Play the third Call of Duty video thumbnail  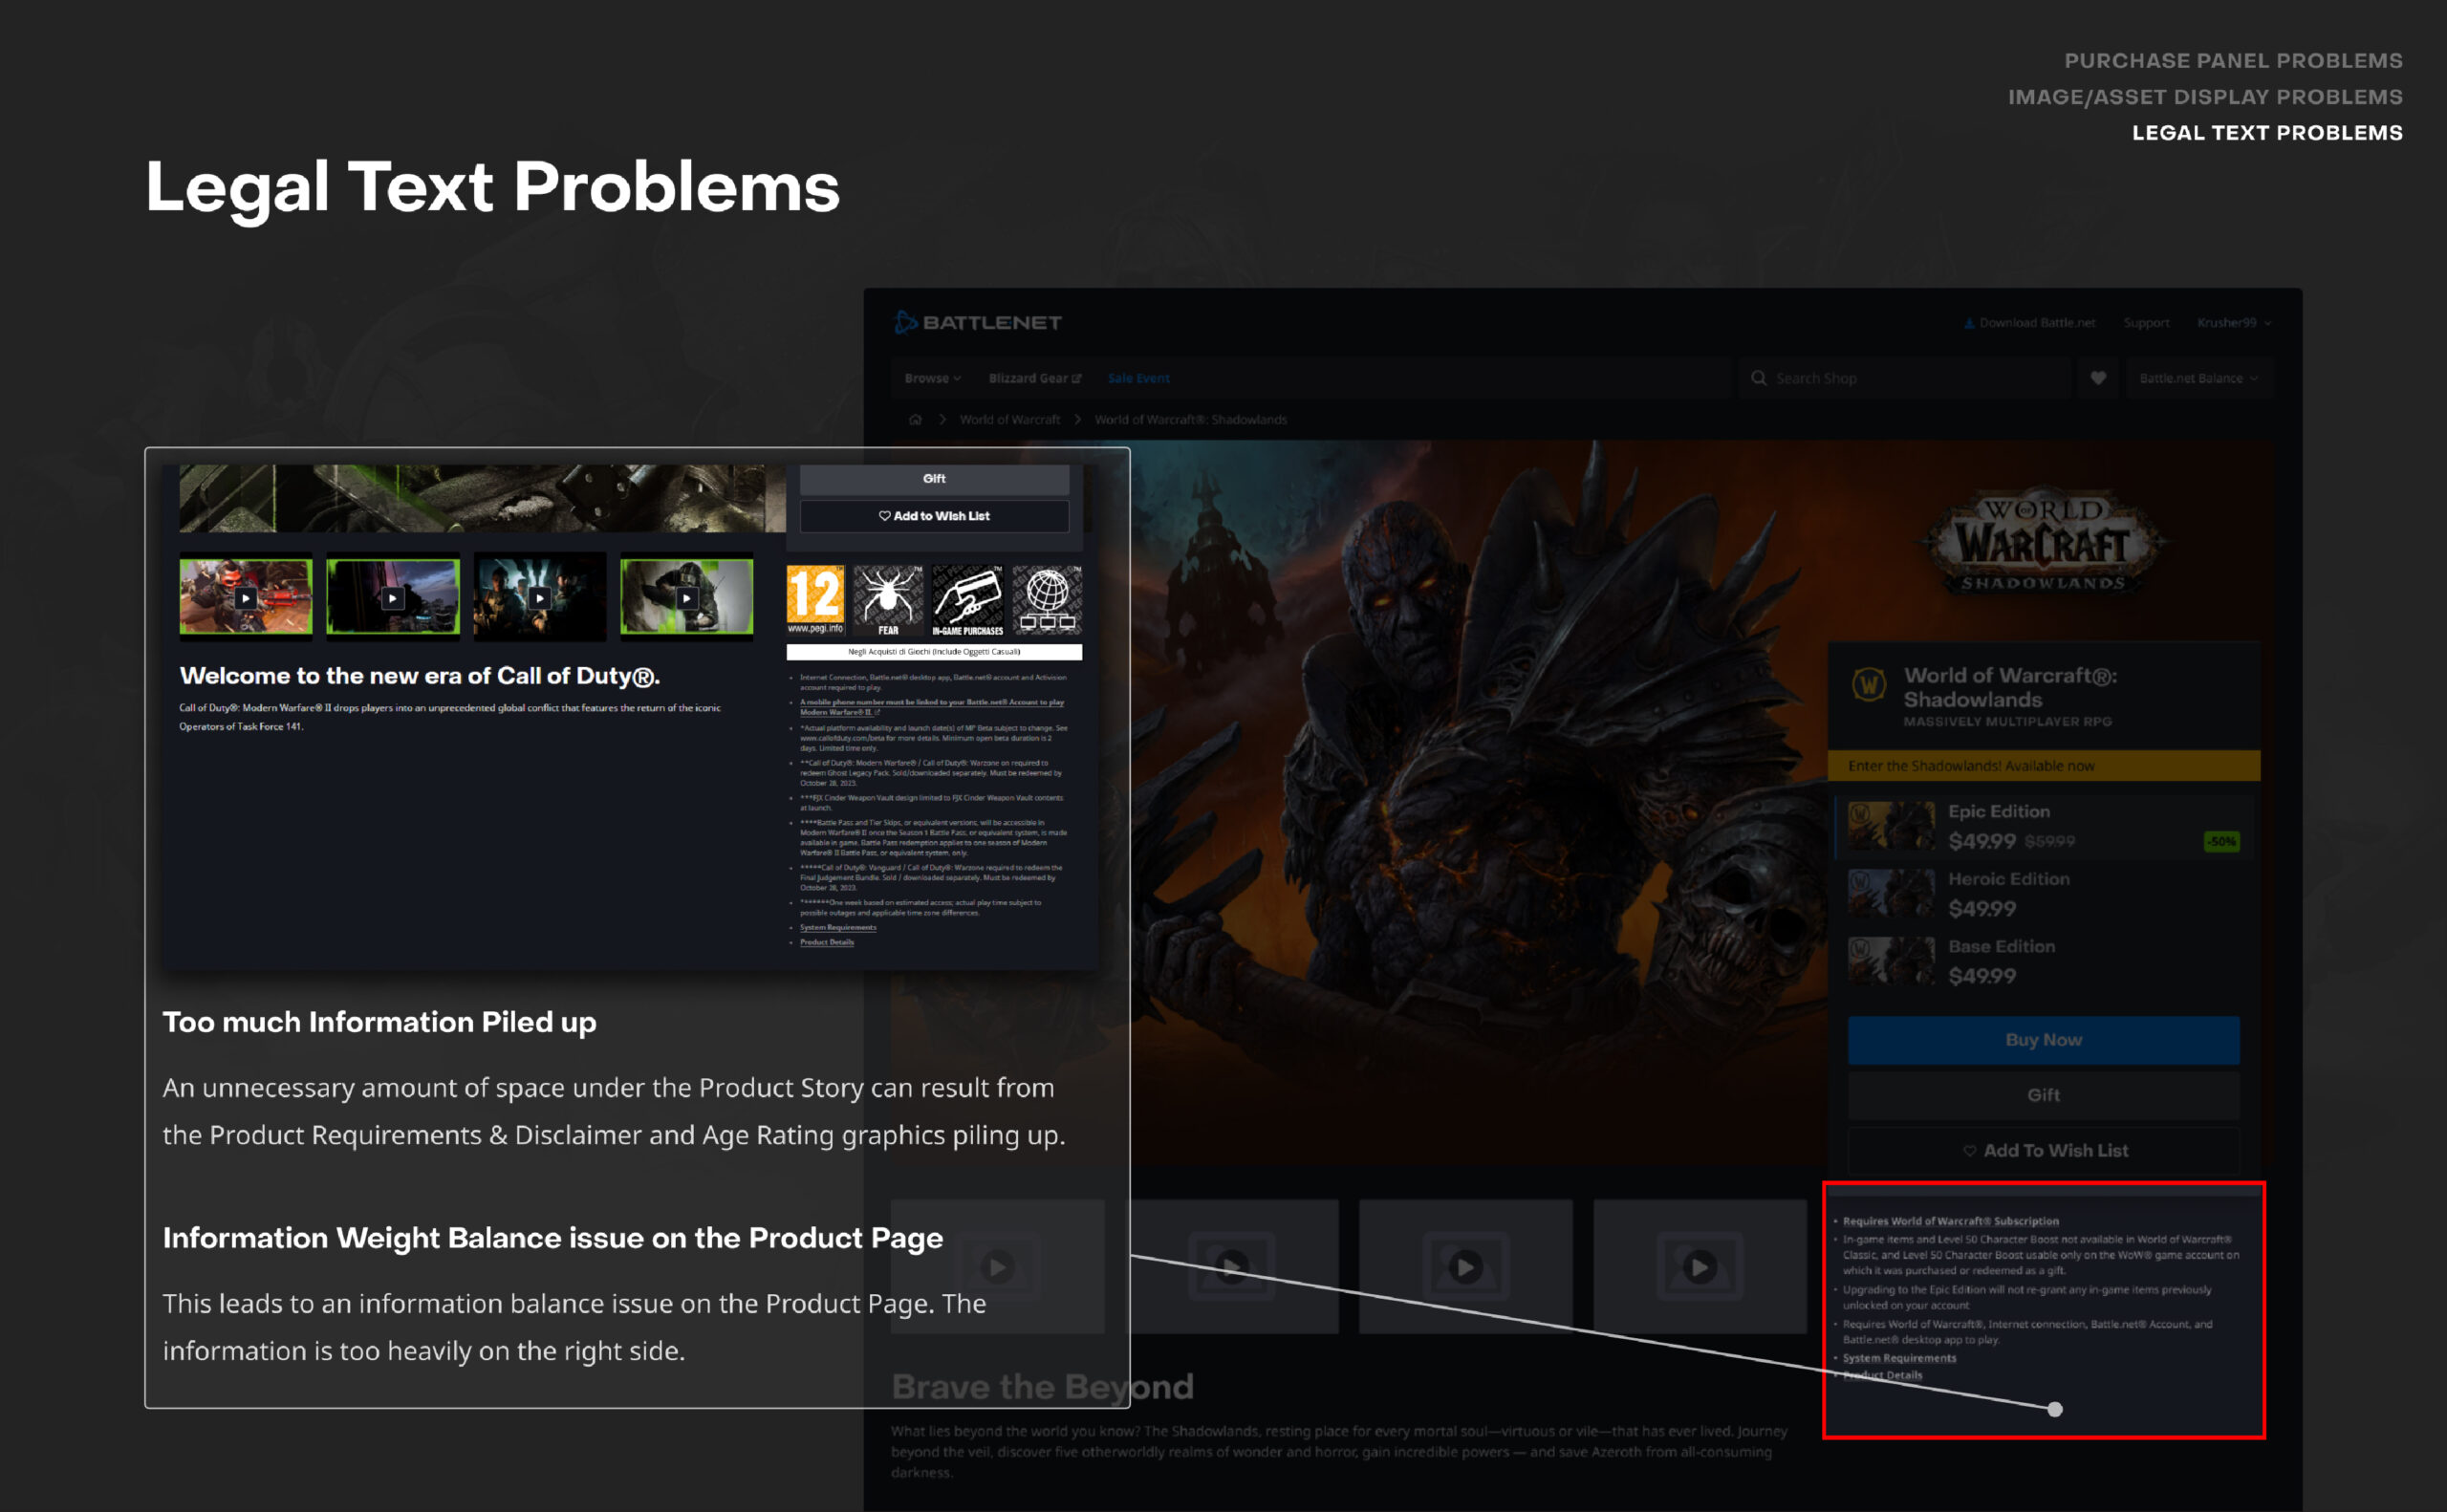pos(540,597)
